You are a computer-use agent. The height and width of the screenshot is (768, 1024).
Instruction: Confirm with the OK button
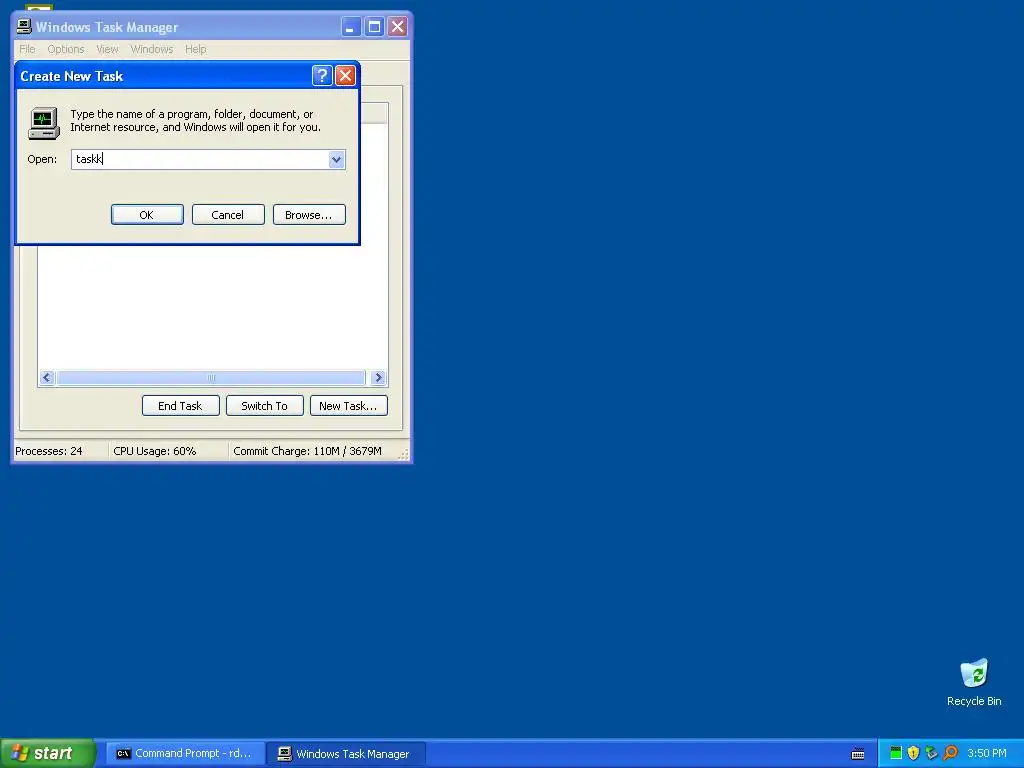pos(147,215)
